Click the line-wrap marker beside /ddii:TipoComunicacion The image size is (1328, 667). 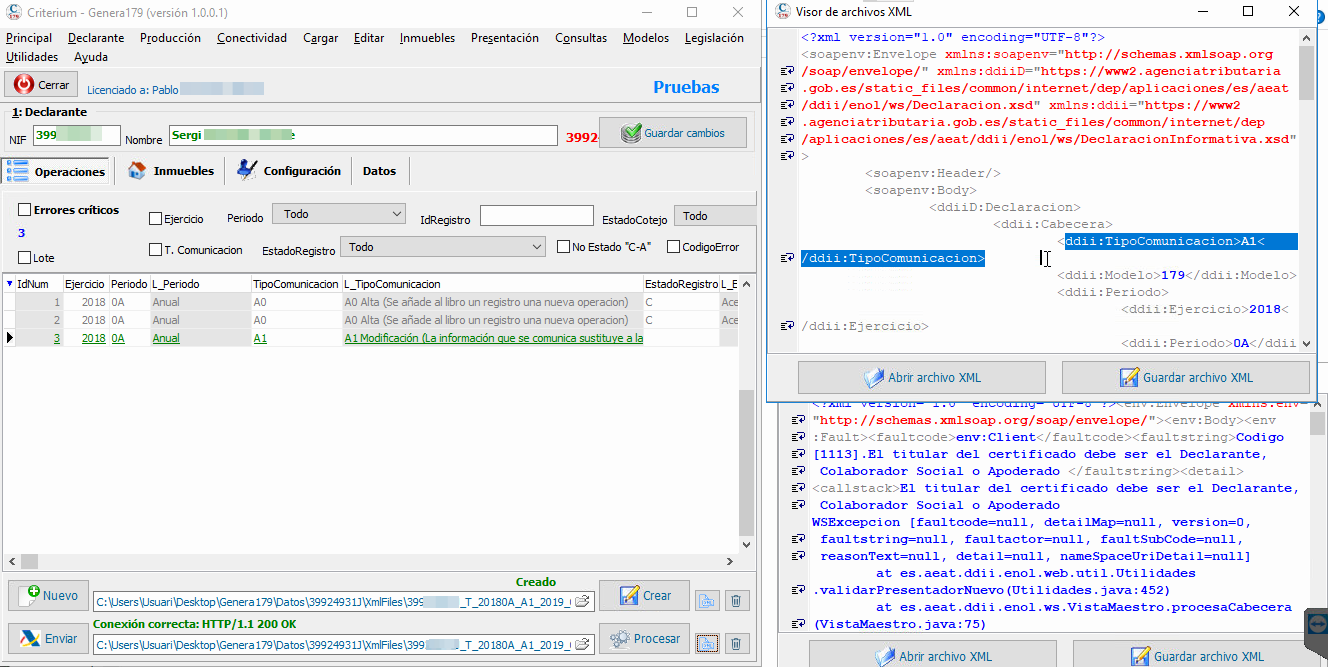point(788,258)
